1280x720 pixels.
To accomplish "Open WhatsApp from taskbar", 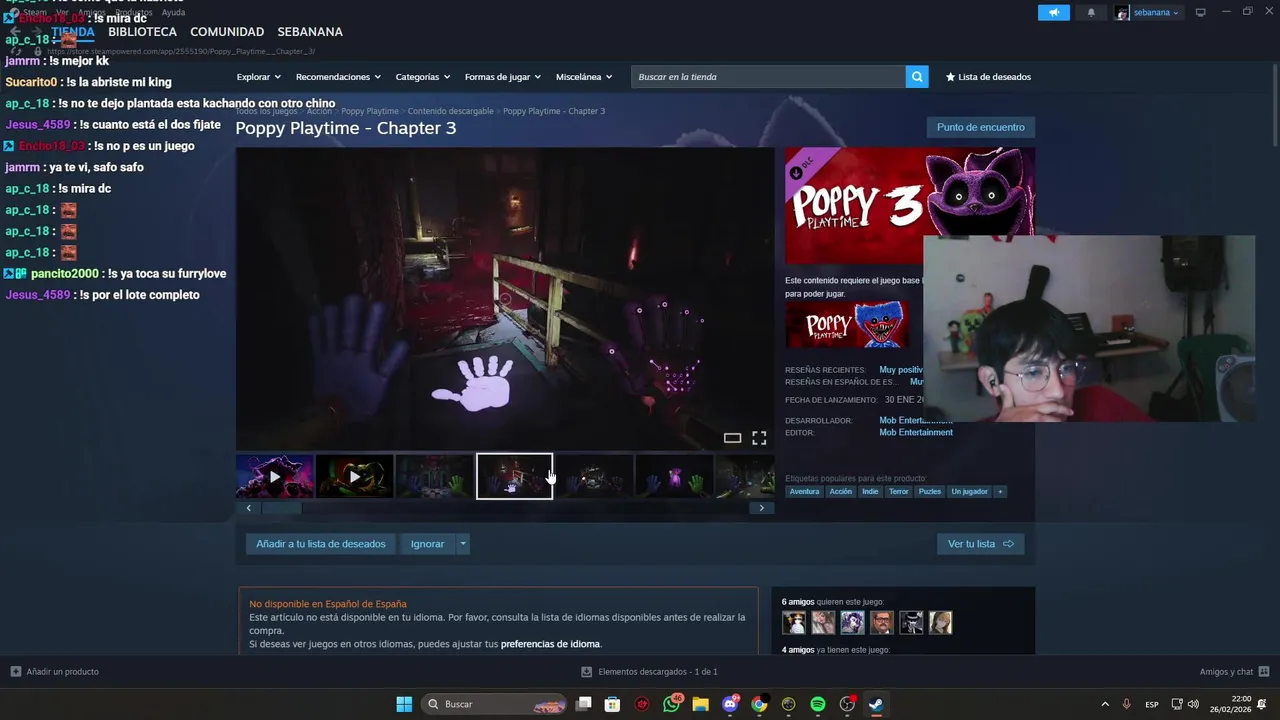I will point(671,704).
